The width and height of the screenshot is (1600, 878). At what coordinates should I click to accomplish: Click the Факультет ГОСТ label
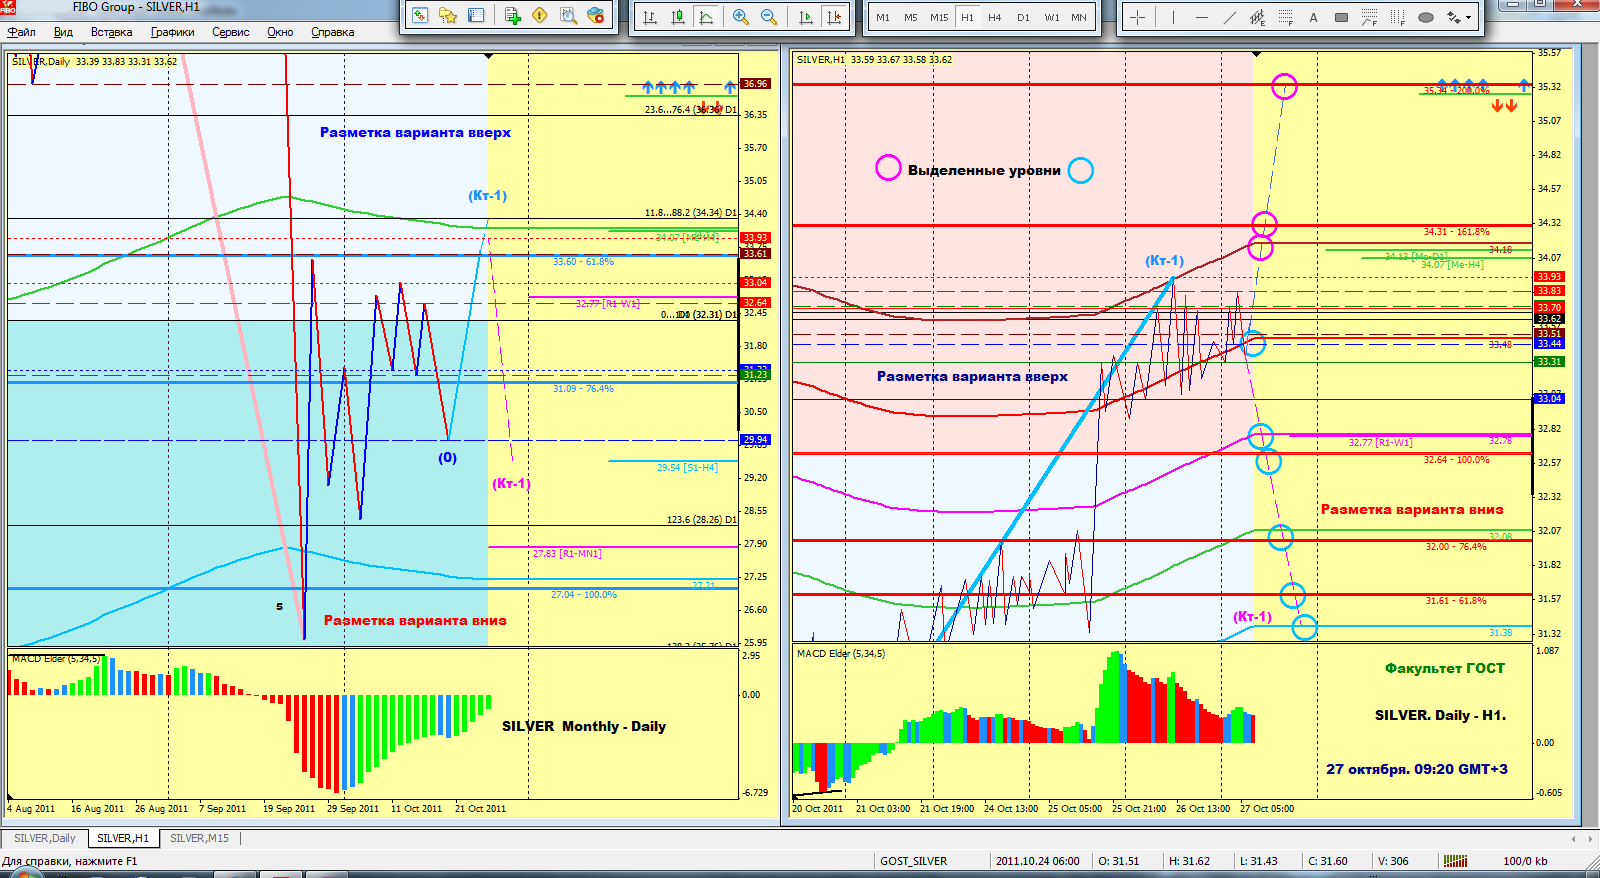pyautogui.click(x=1444, y=668)
